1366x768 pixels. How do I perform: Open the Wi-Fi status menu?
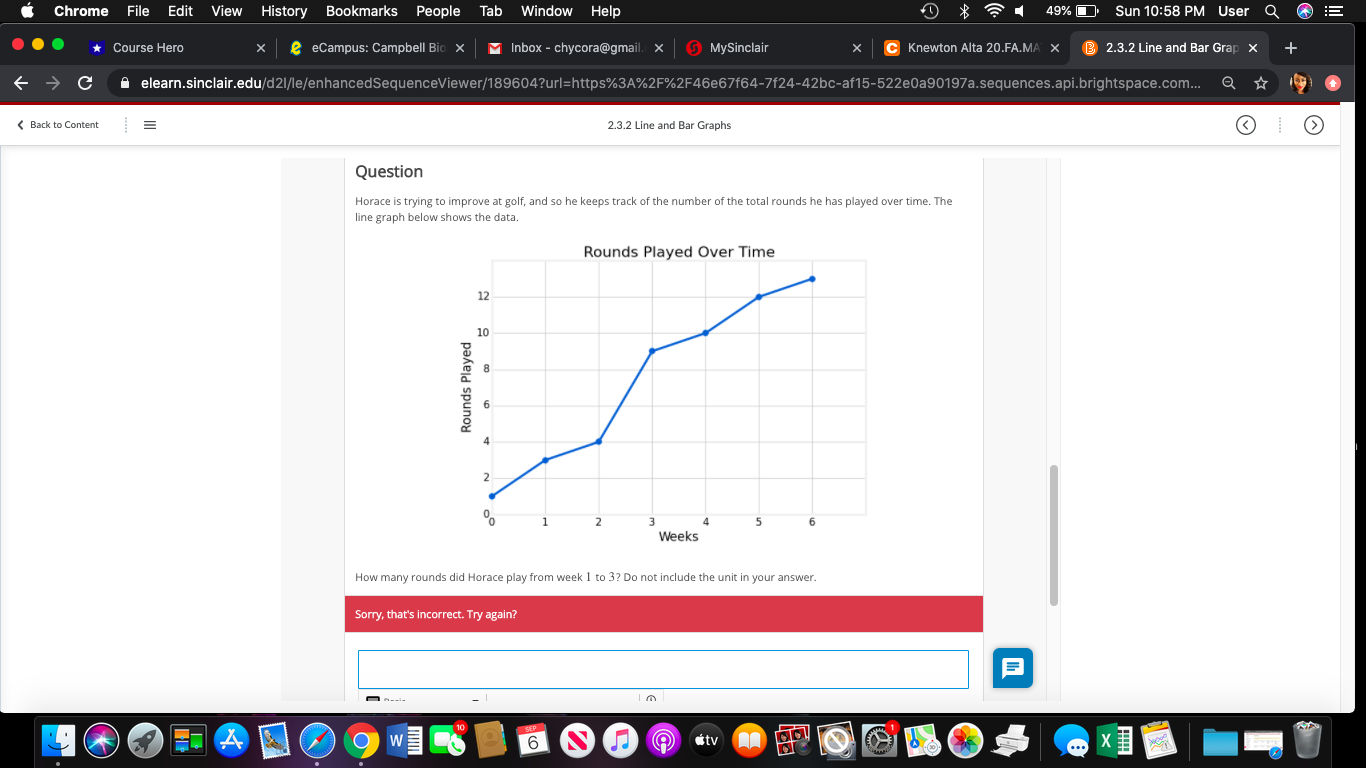pos(993,11)
